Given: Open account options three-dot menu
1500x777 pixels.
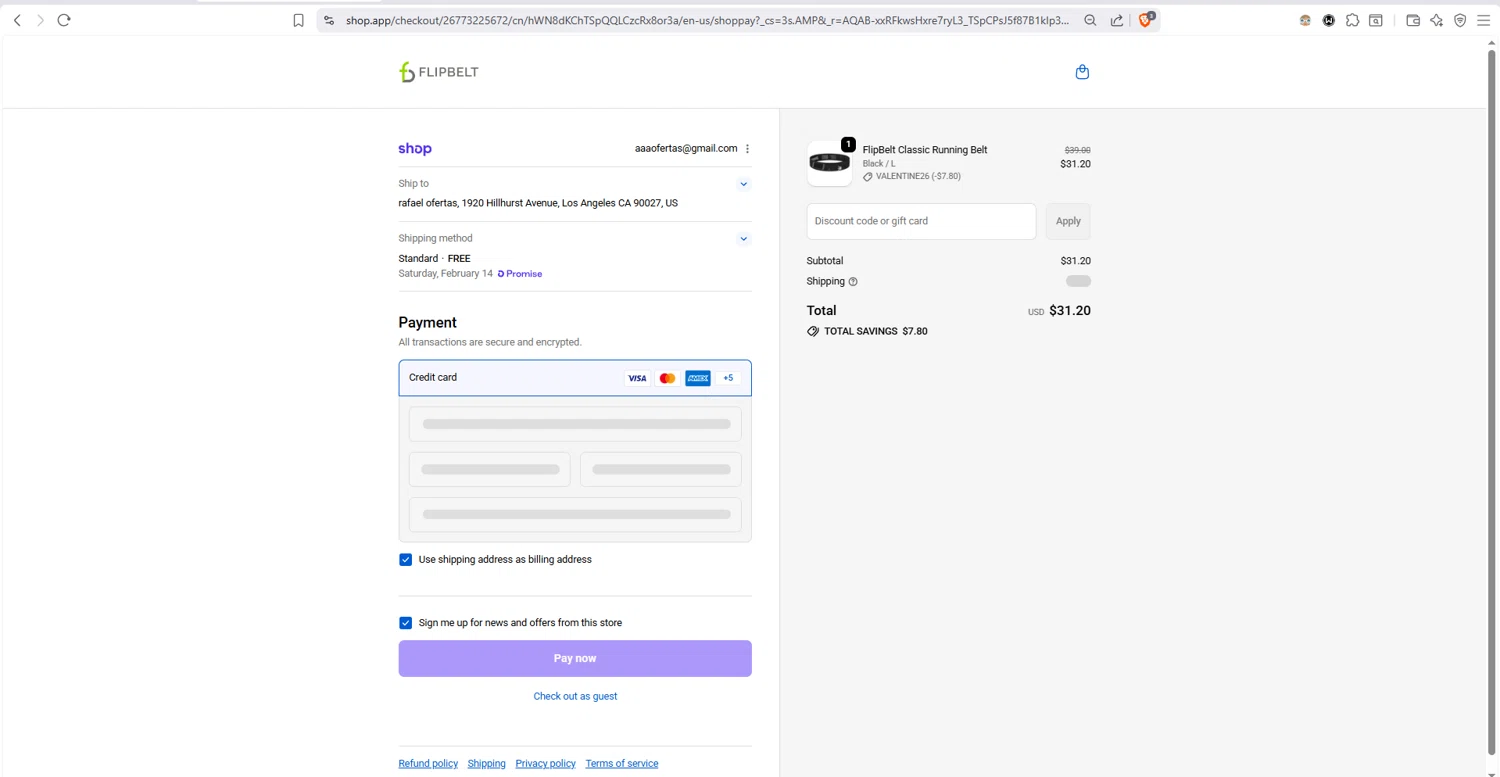Looking at the screenshot, I should pyautogui.click(x=747, y=149).
